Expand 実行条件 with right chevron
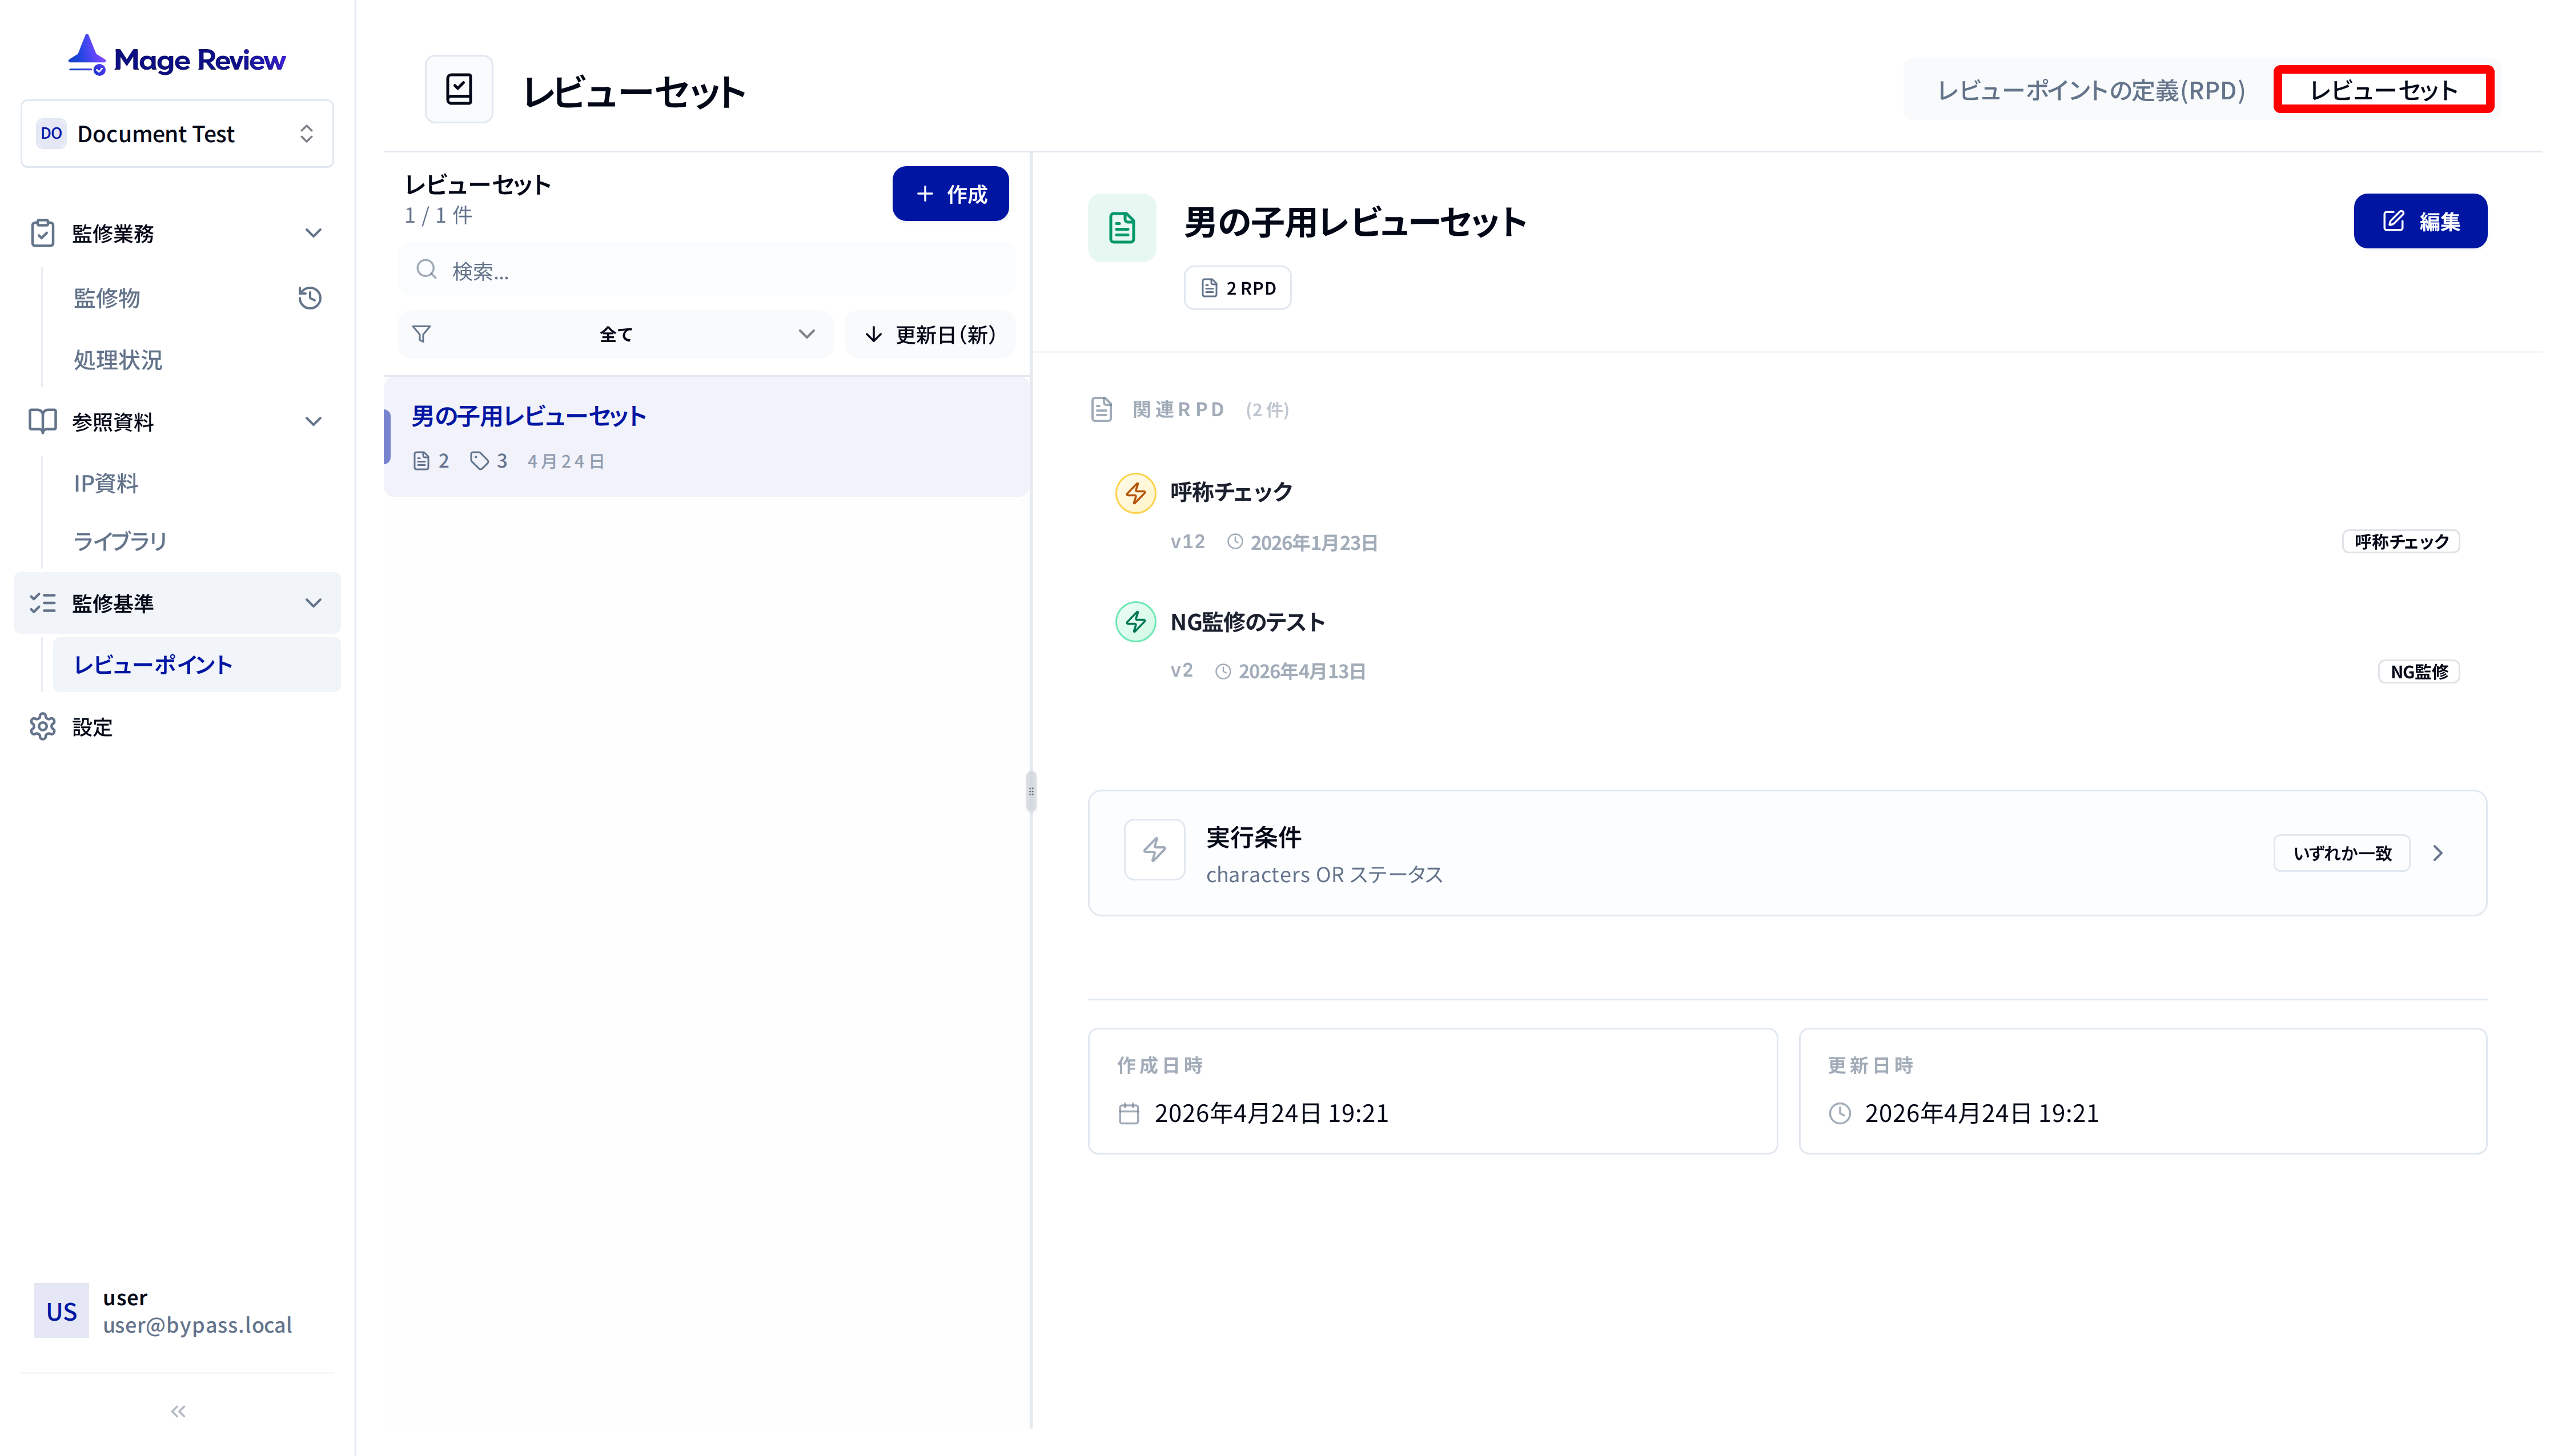The image size is (2570, 1456). [2438, 853]
